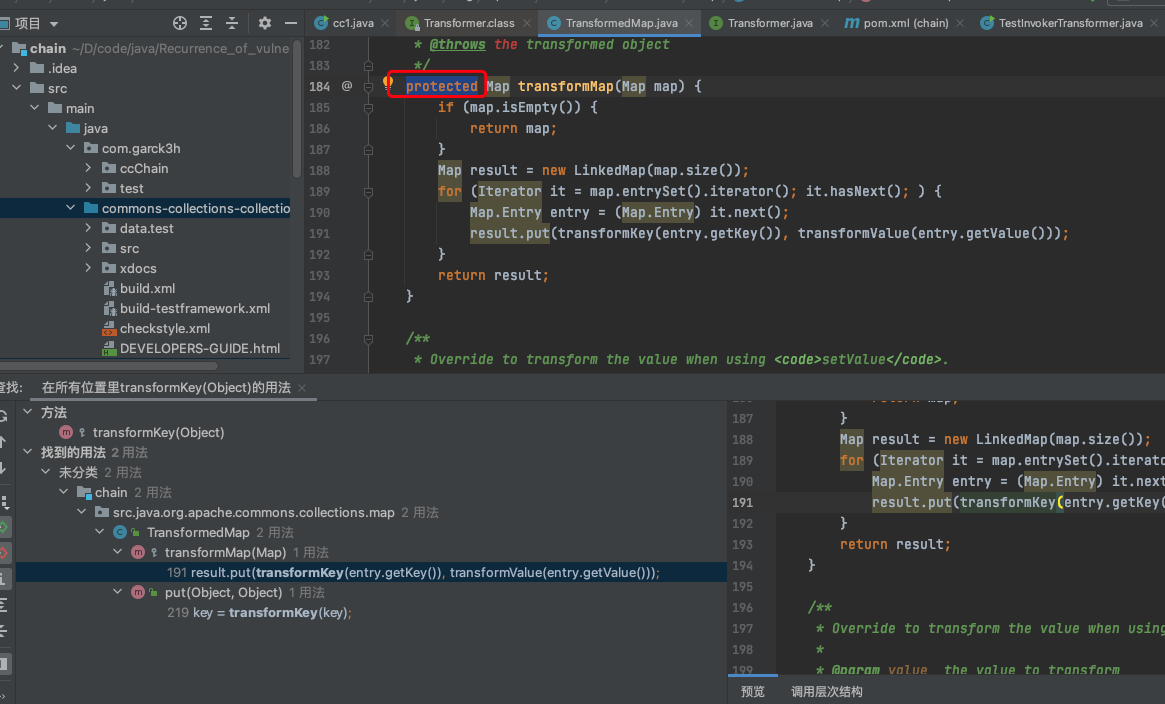Close the Transformer.class editor tab
Viewport: 1165px width, 704px height.
[527, 23]
